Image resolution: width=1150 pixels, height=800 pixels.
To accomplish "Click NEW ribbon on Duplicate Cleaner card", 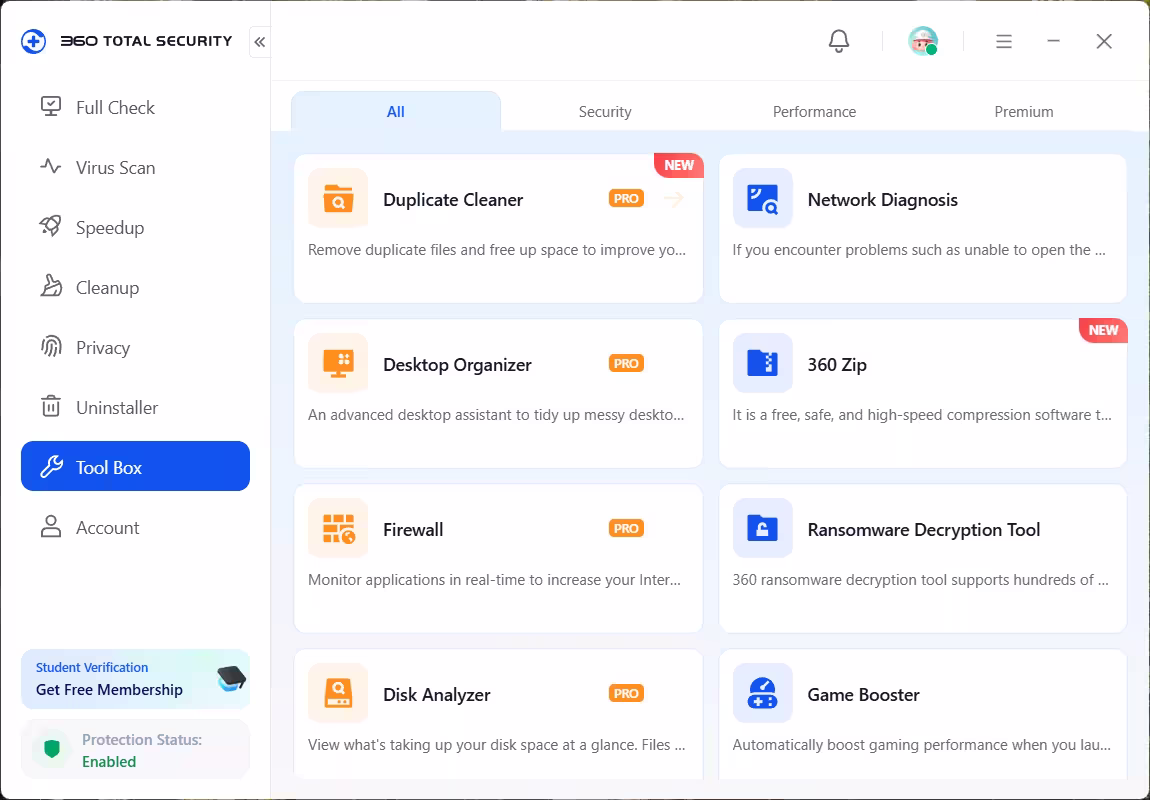I will pyautogui.click(x=680, y=165).
